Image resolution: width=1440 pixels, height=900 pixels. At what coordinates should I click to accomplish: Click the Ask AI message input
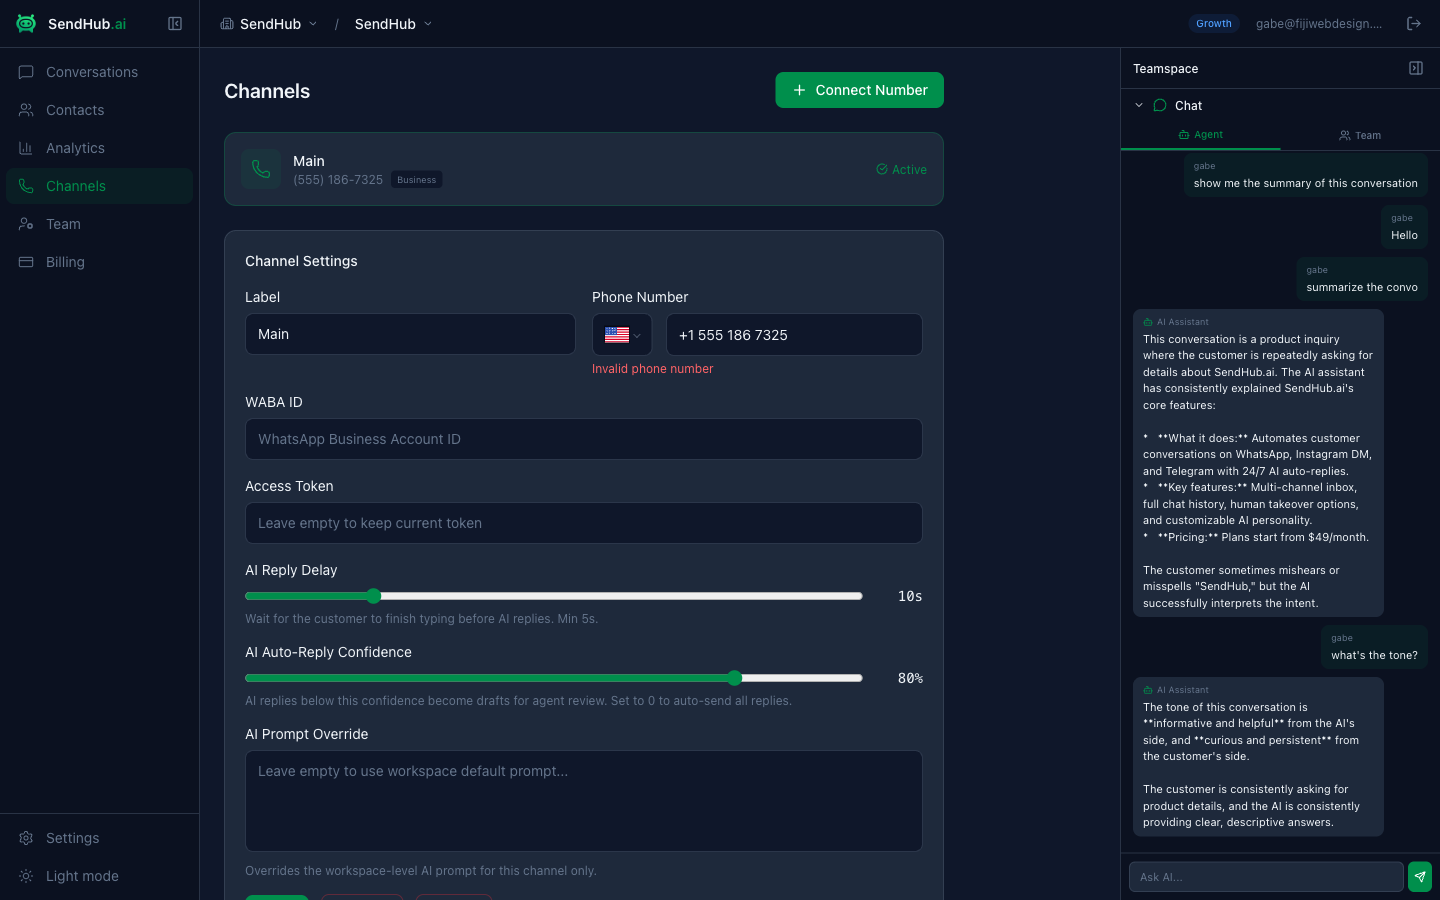1266,877
